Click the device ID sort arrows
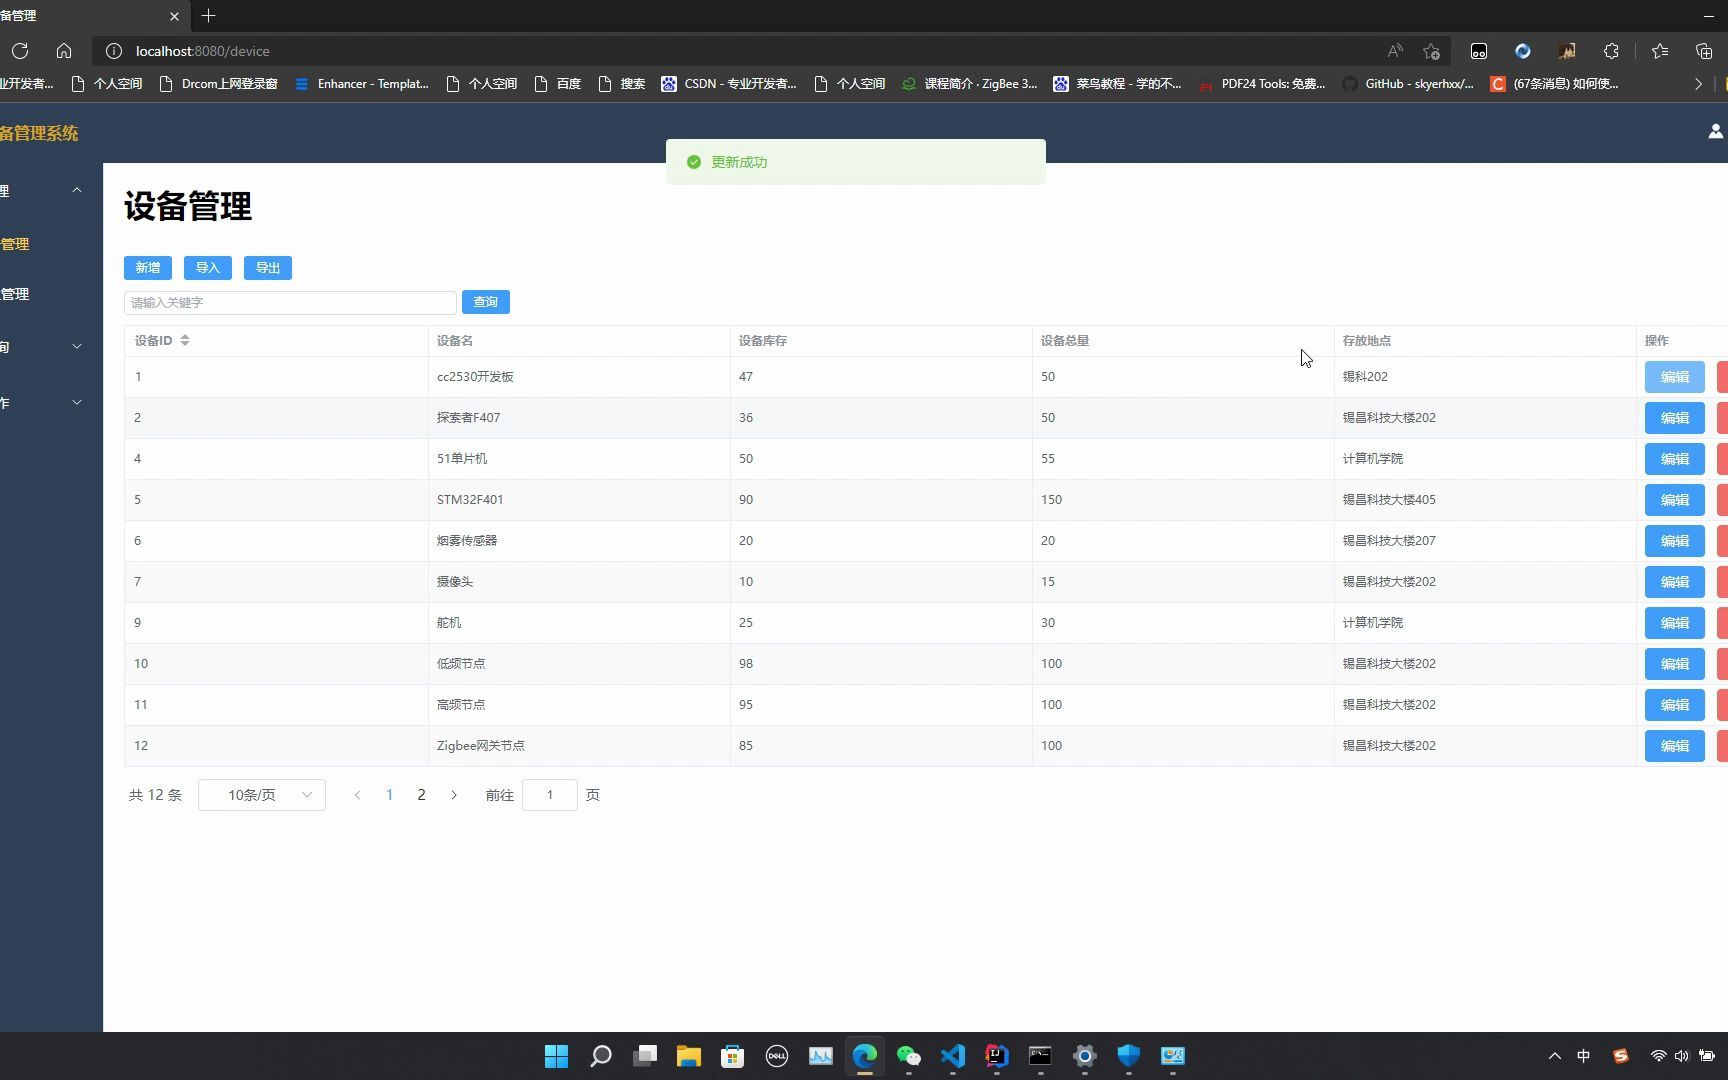This screenshot has height=1080, width=1728. [185, 341]
